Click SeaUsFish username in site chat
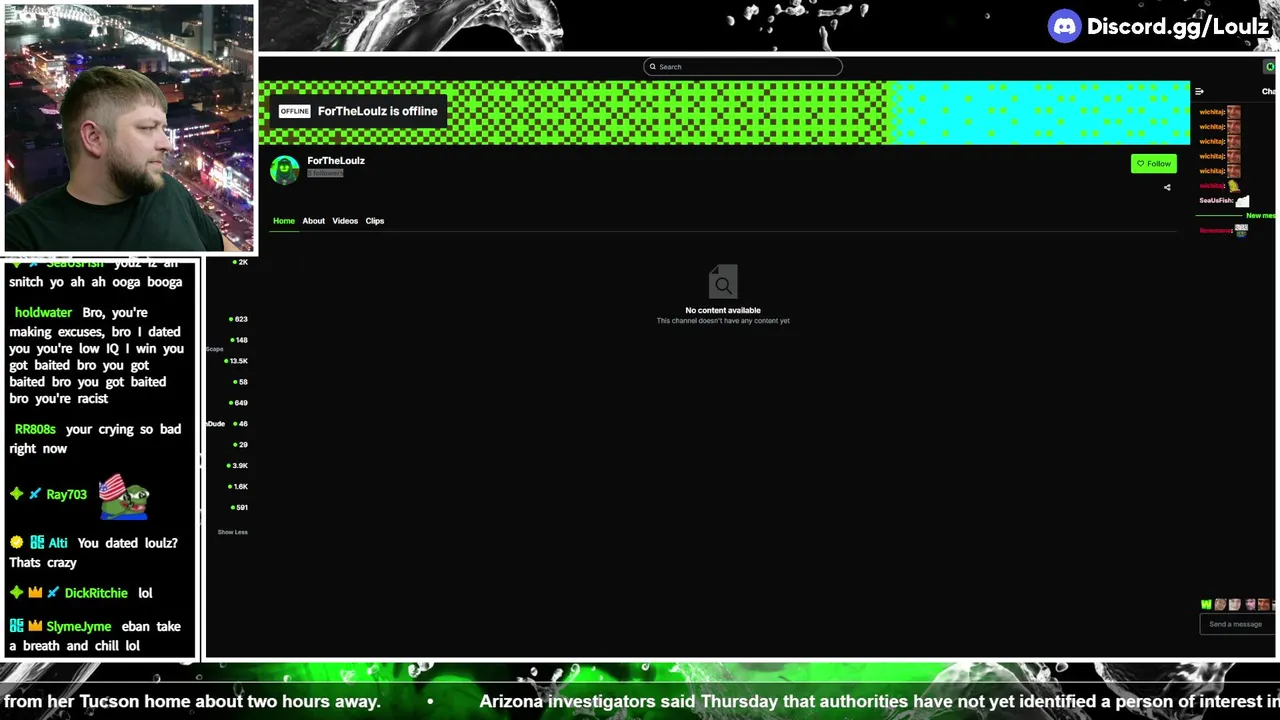This screenshot has height=720, width=1280. tap(1216, 201)
